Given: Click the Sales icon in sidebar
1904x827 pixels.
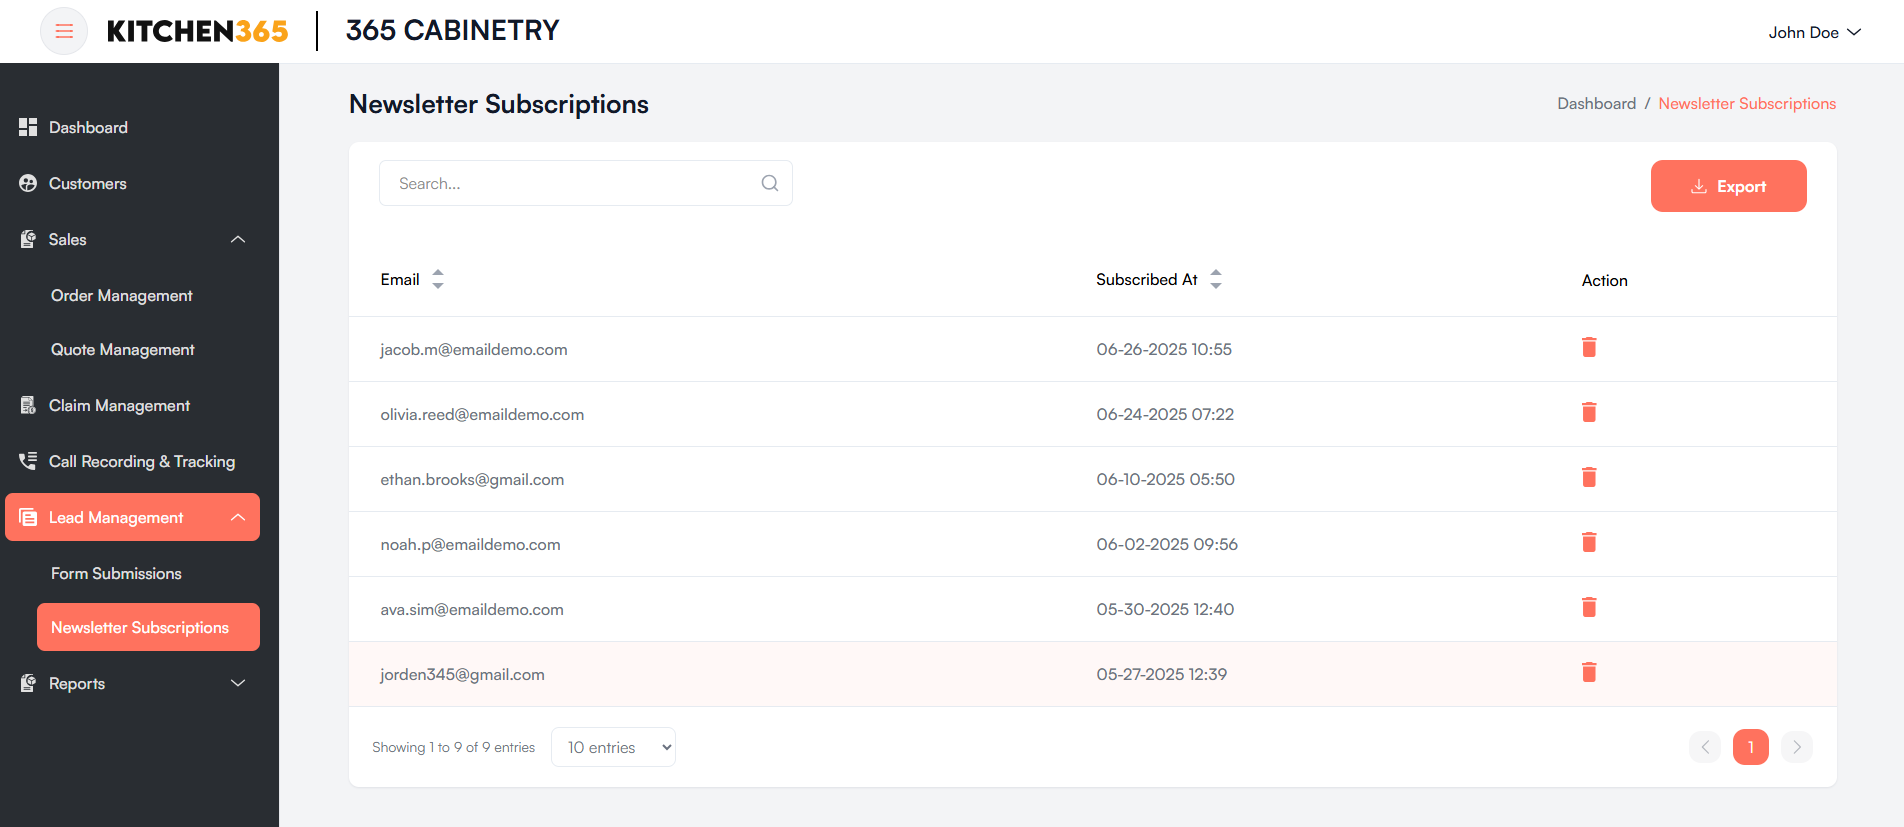Looking at the screenshot, I should (x=28, y=239).
